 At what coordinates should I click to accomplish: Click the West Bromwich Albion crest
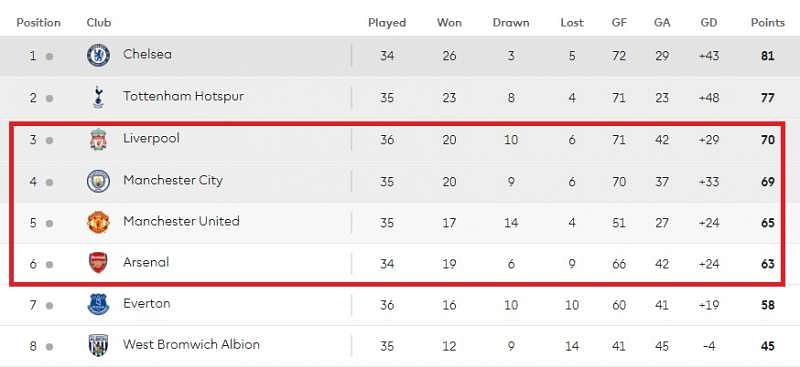point(98,346)
